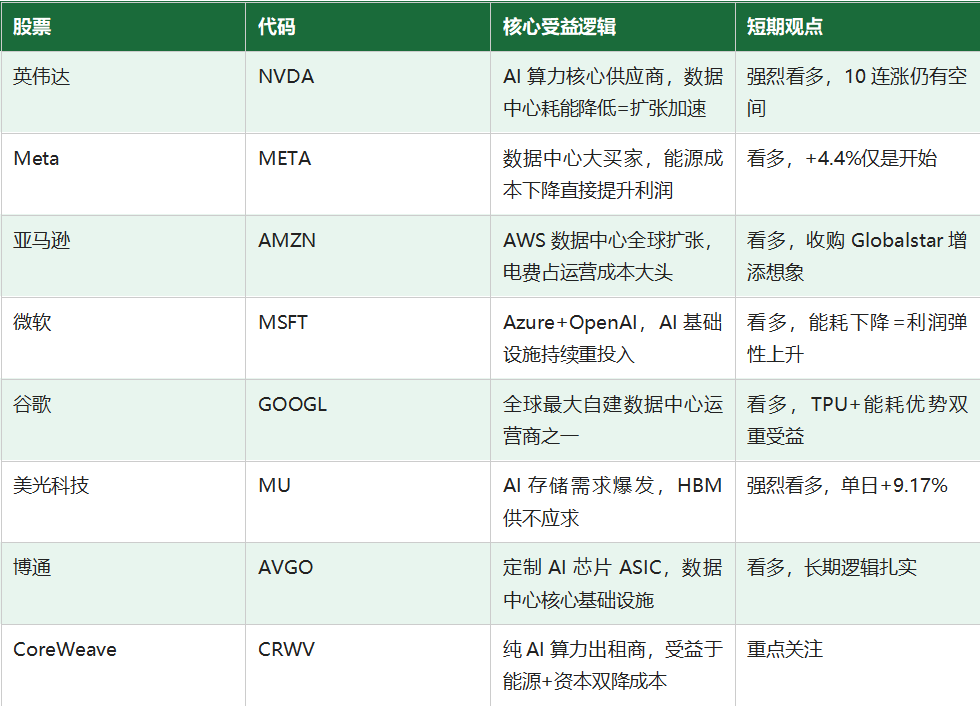Click the cell starting with AI 算力核心供应商
Viewport: 980px width, 706px height.
tap(613, 92)
